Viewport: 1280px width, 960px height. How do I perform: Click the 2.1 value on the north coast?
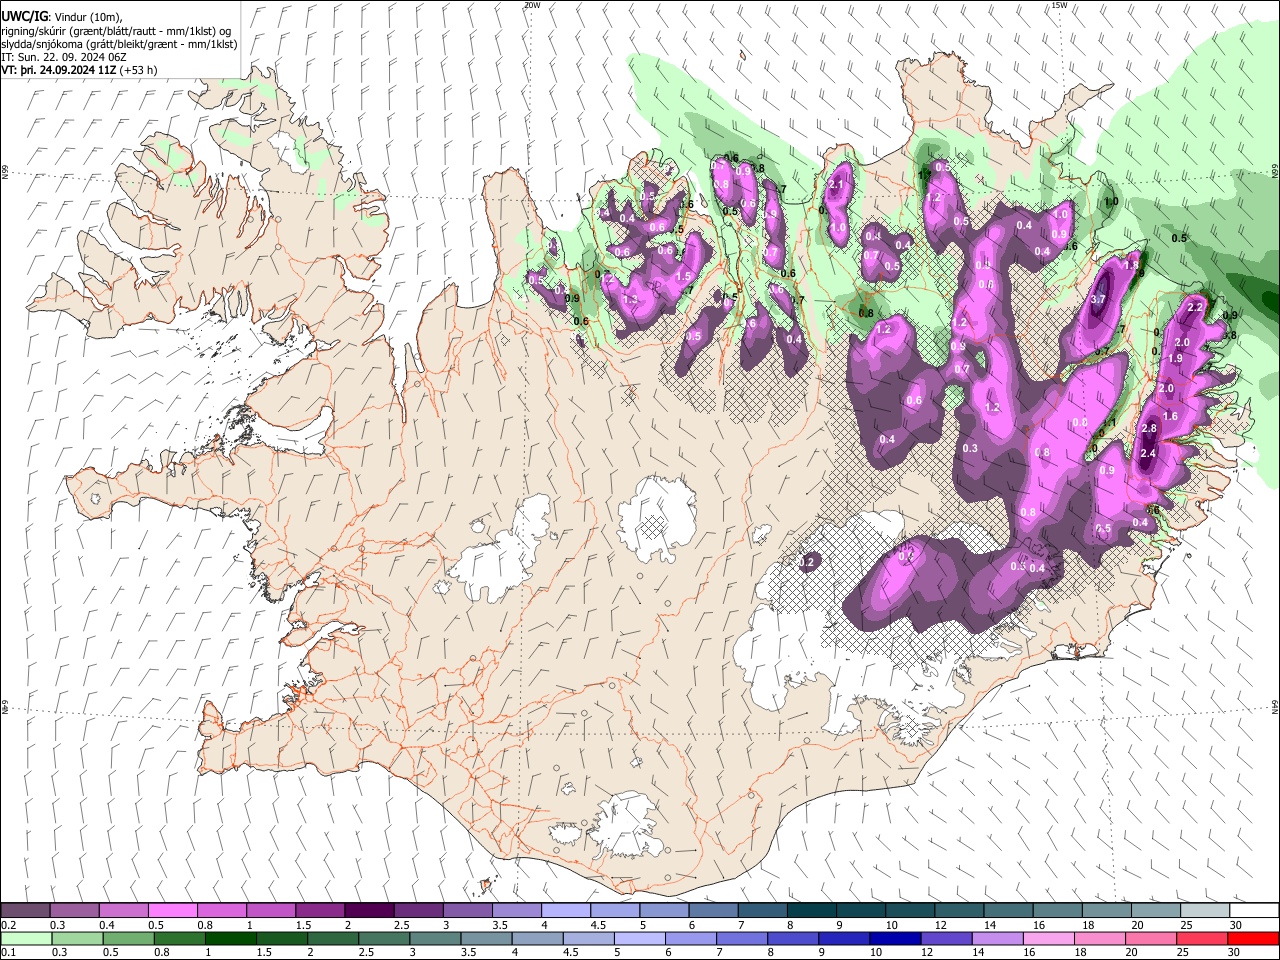tap(837, 184)
